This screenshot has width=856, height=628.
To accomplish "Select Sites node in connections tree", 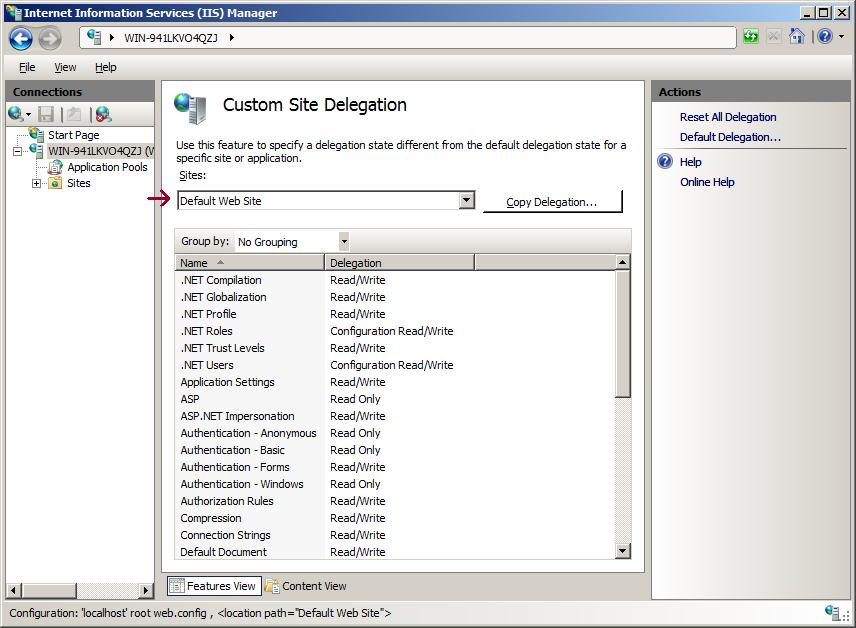I will pos(79,183).
